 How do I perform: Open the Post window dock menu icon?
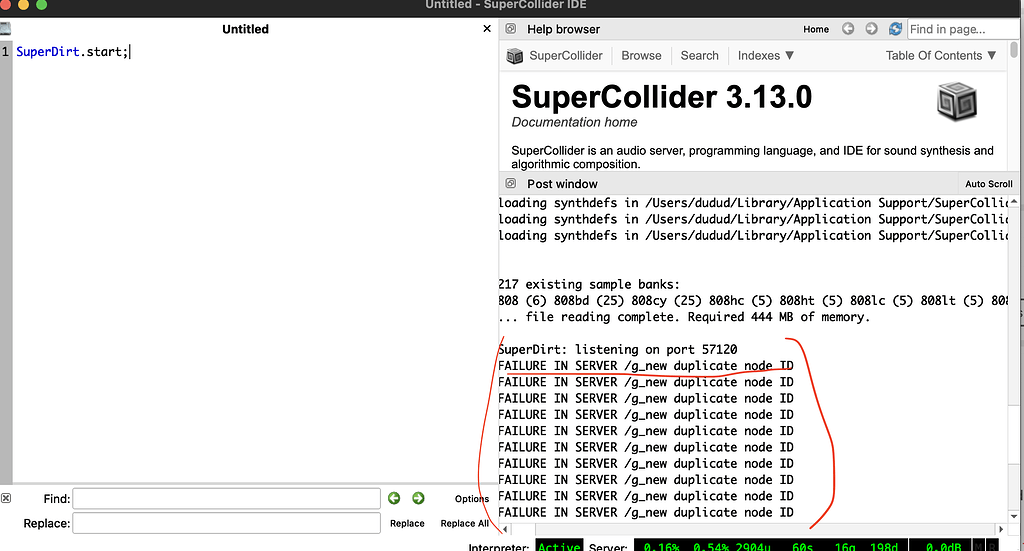point(511,183)
